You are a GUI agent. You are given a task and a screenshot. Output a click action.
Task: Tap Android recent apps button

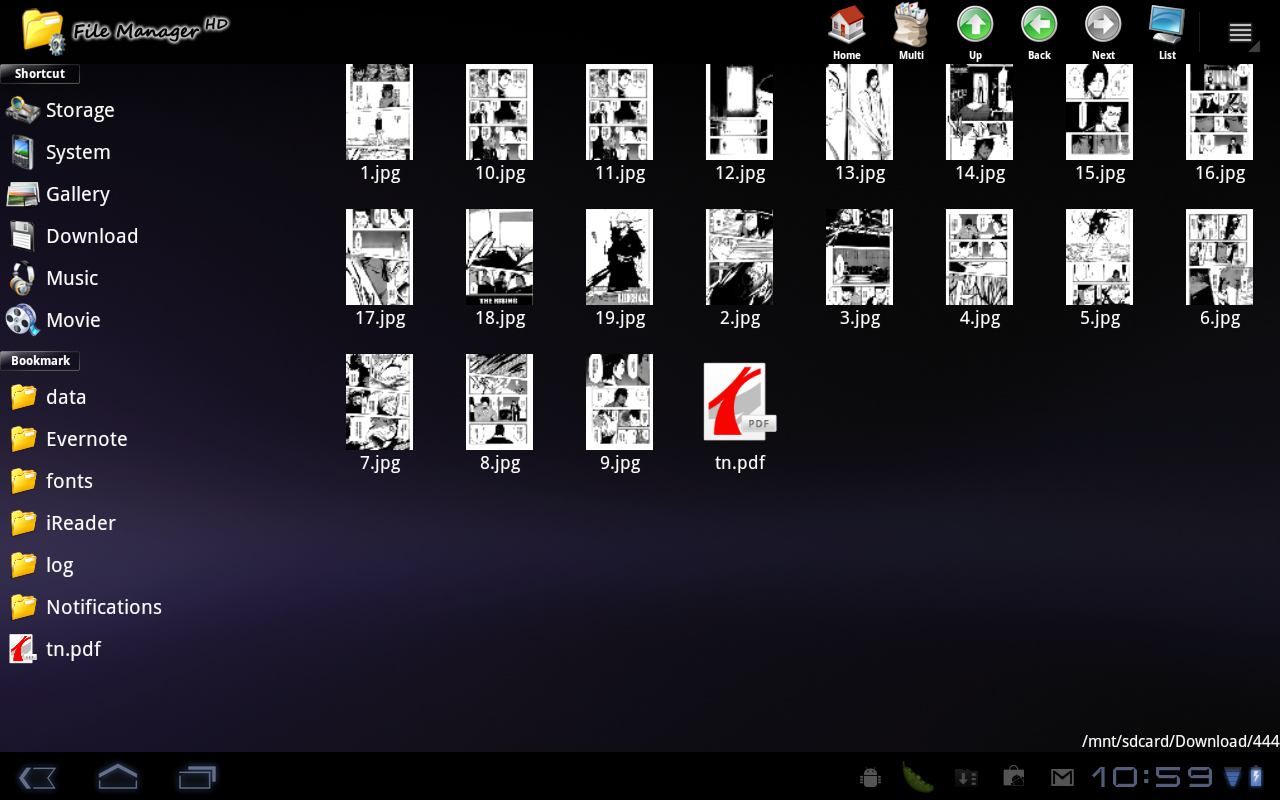197,777
